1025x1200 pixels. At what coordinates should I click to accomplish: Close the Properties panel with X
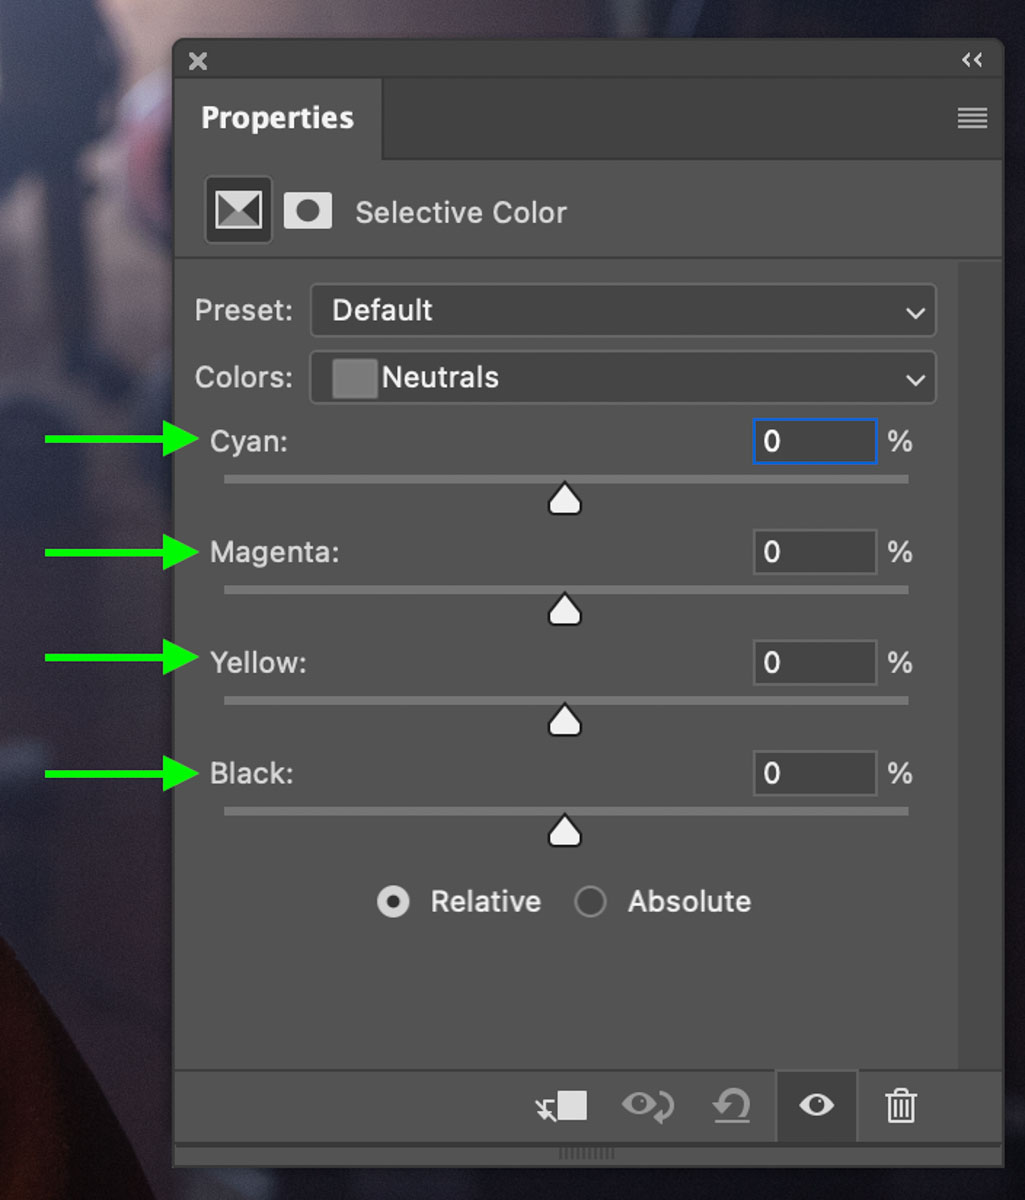click(198, 61)
